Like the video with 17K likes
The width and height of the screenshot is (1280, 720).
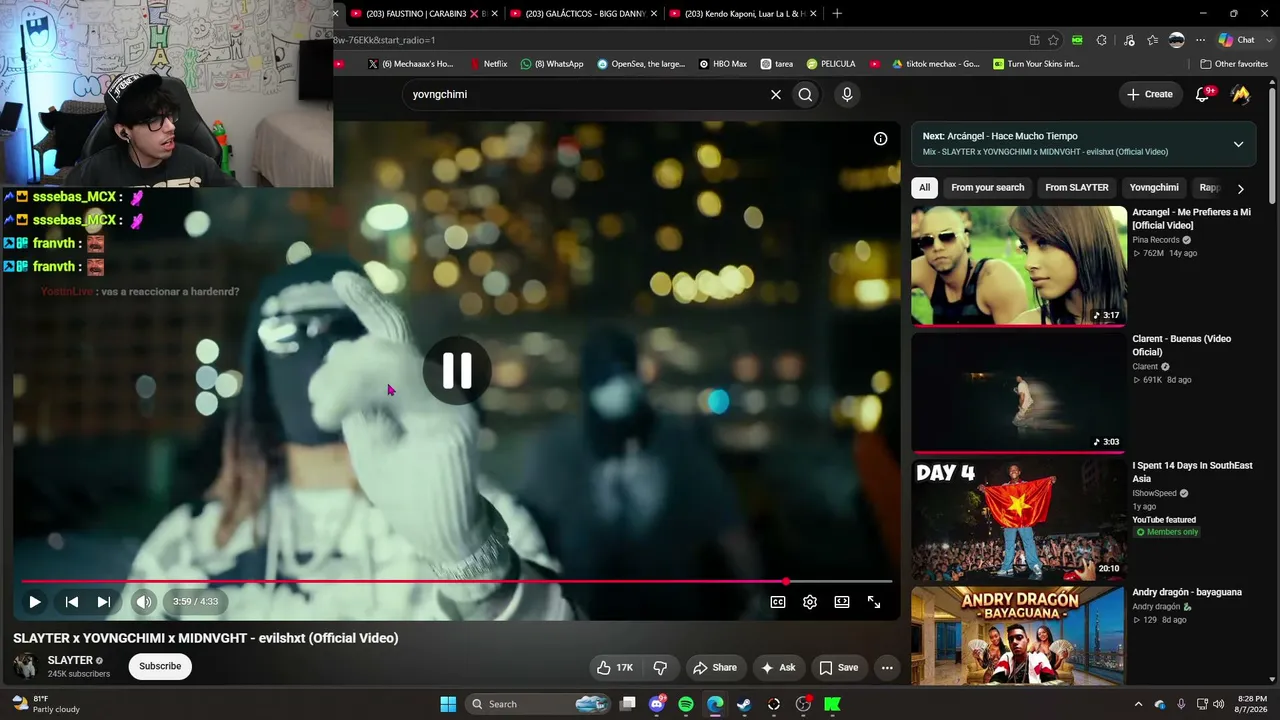615,668
